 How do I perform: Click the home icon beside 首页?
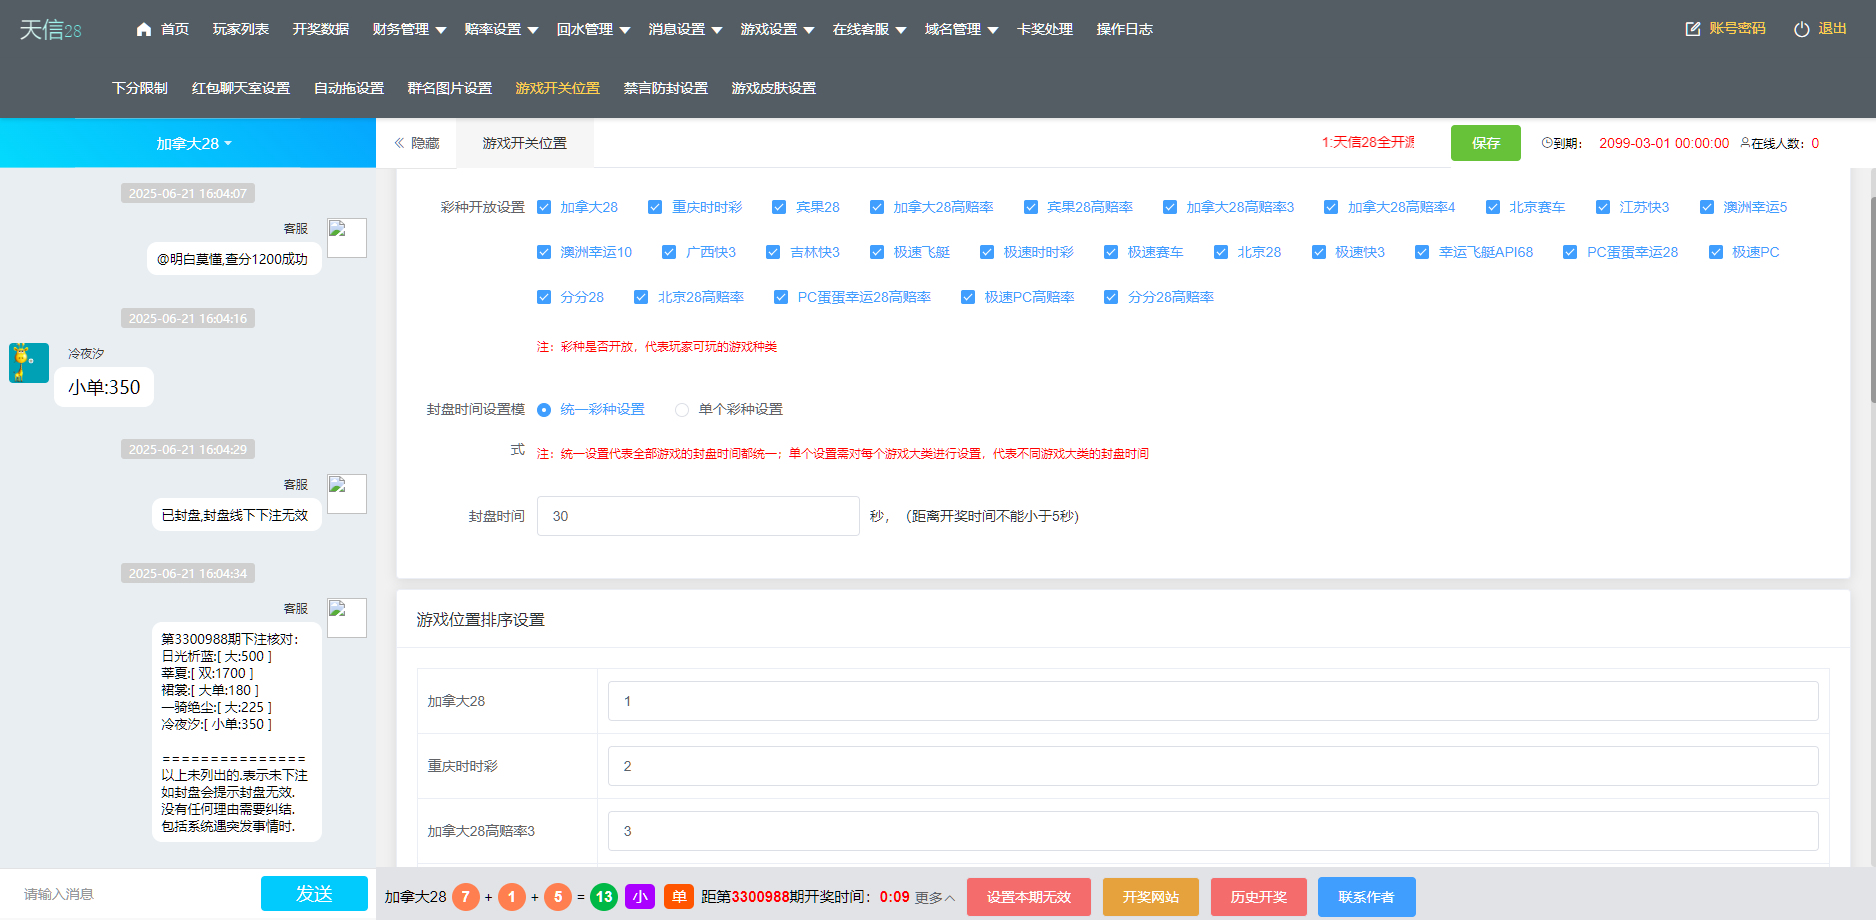pyautogui.click(x=143, y=29)
